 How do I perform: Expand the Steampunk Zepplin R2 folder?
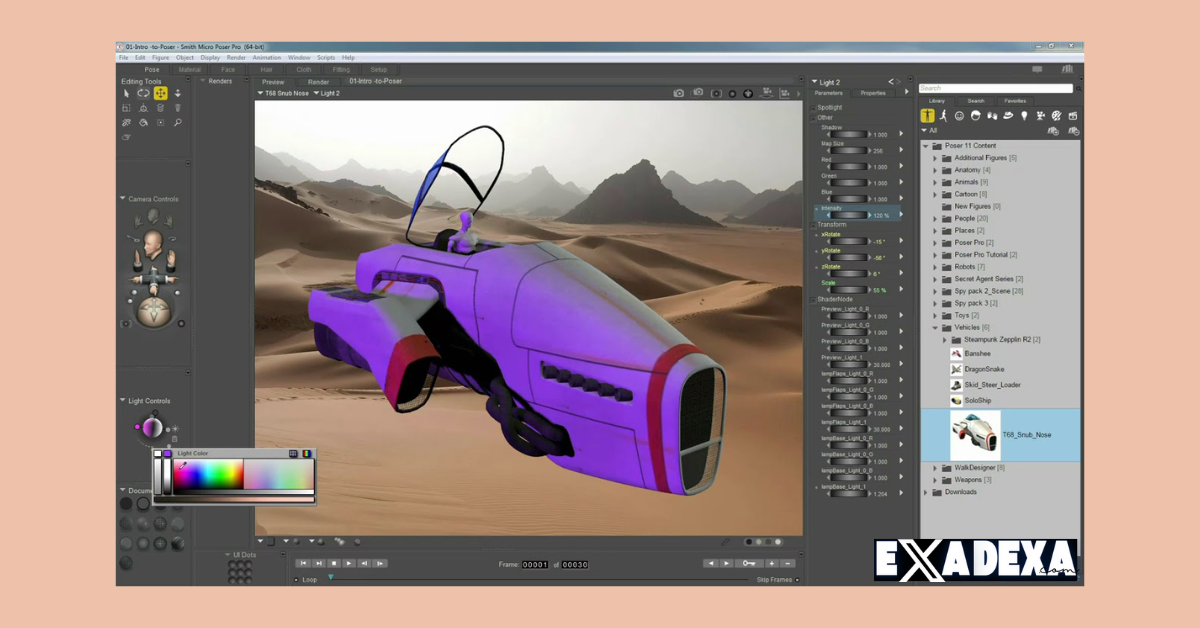point(944,340)
